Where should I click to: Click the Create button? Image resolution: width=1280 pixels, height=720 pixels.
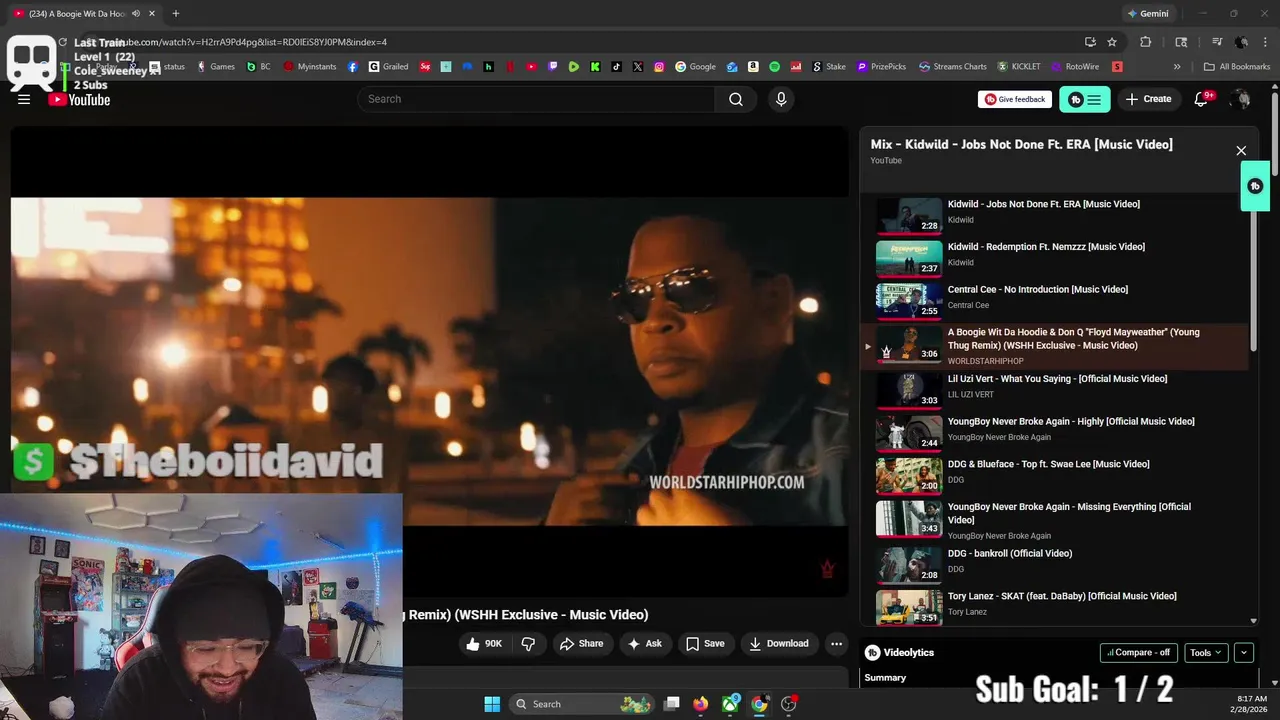(1148, 99)
